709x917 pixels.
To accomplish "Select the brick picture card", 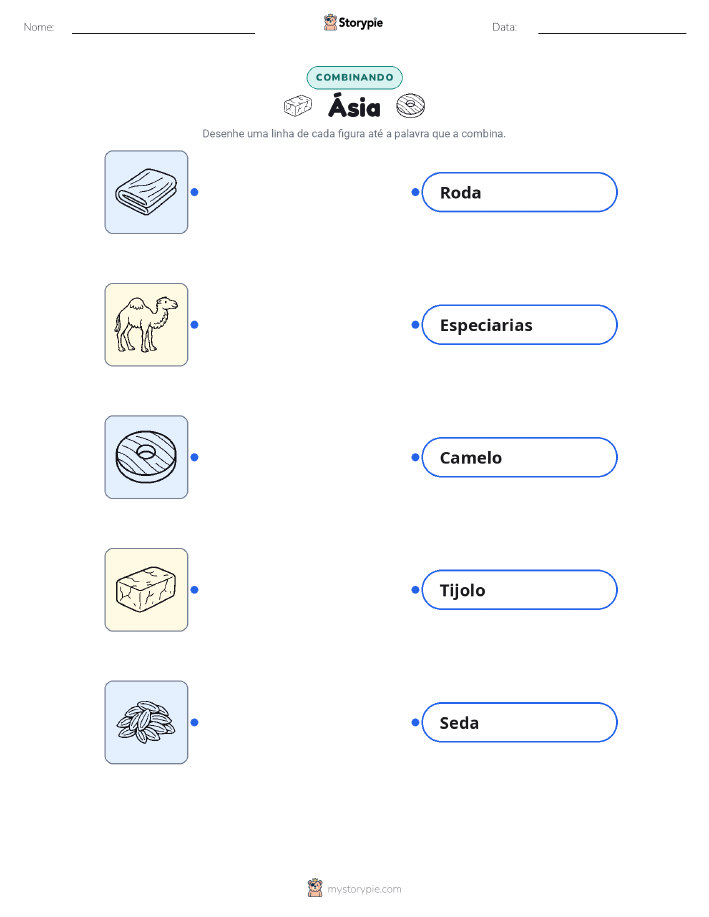I will pyautogui.click(x=146, y=590).
